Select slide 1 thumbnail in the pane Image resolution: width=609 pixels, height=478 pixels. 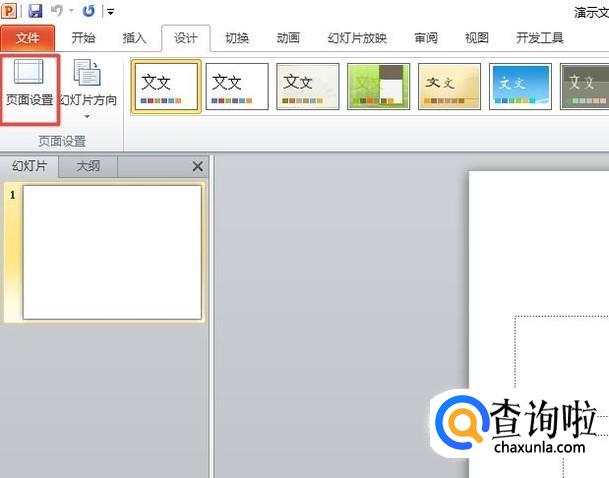click(x=112, y=252)
